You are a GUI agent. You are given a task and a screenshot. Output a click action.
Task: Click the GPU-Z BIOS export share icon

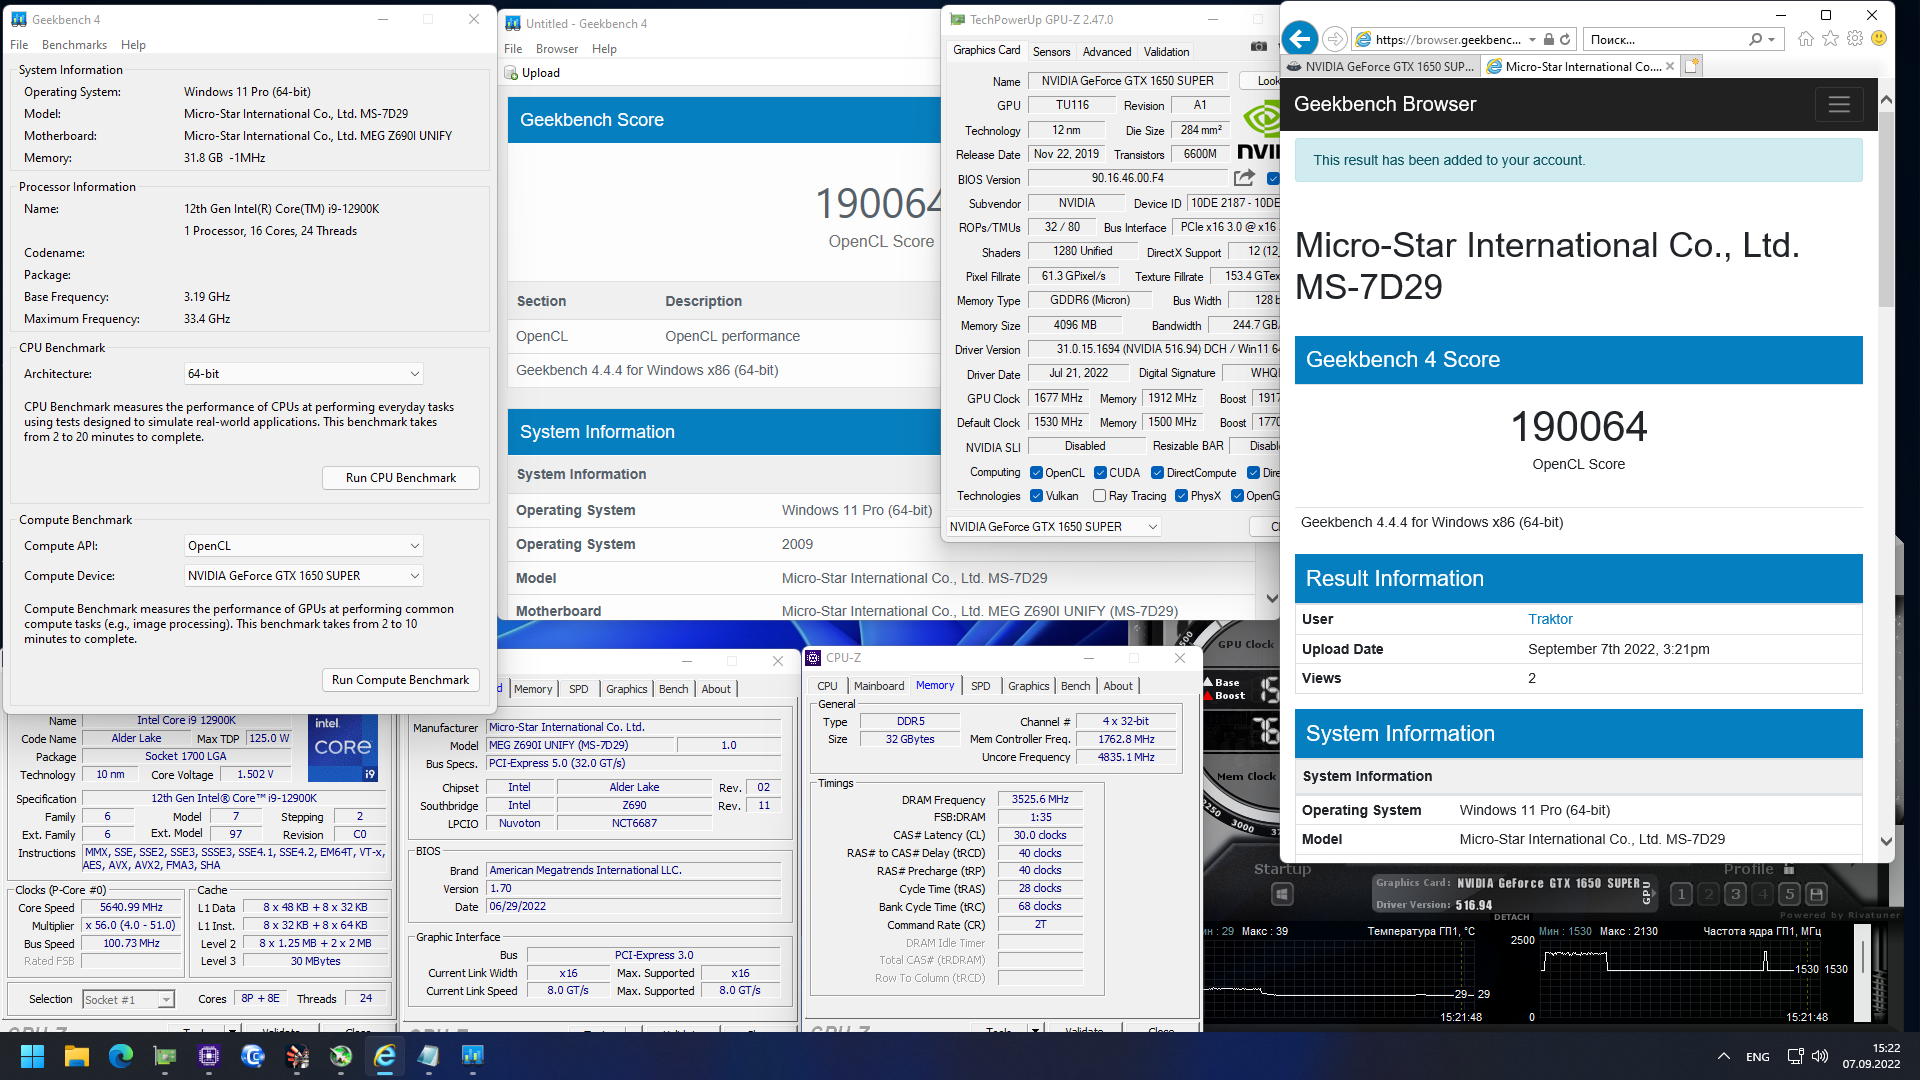click(x=1244, y=178)
